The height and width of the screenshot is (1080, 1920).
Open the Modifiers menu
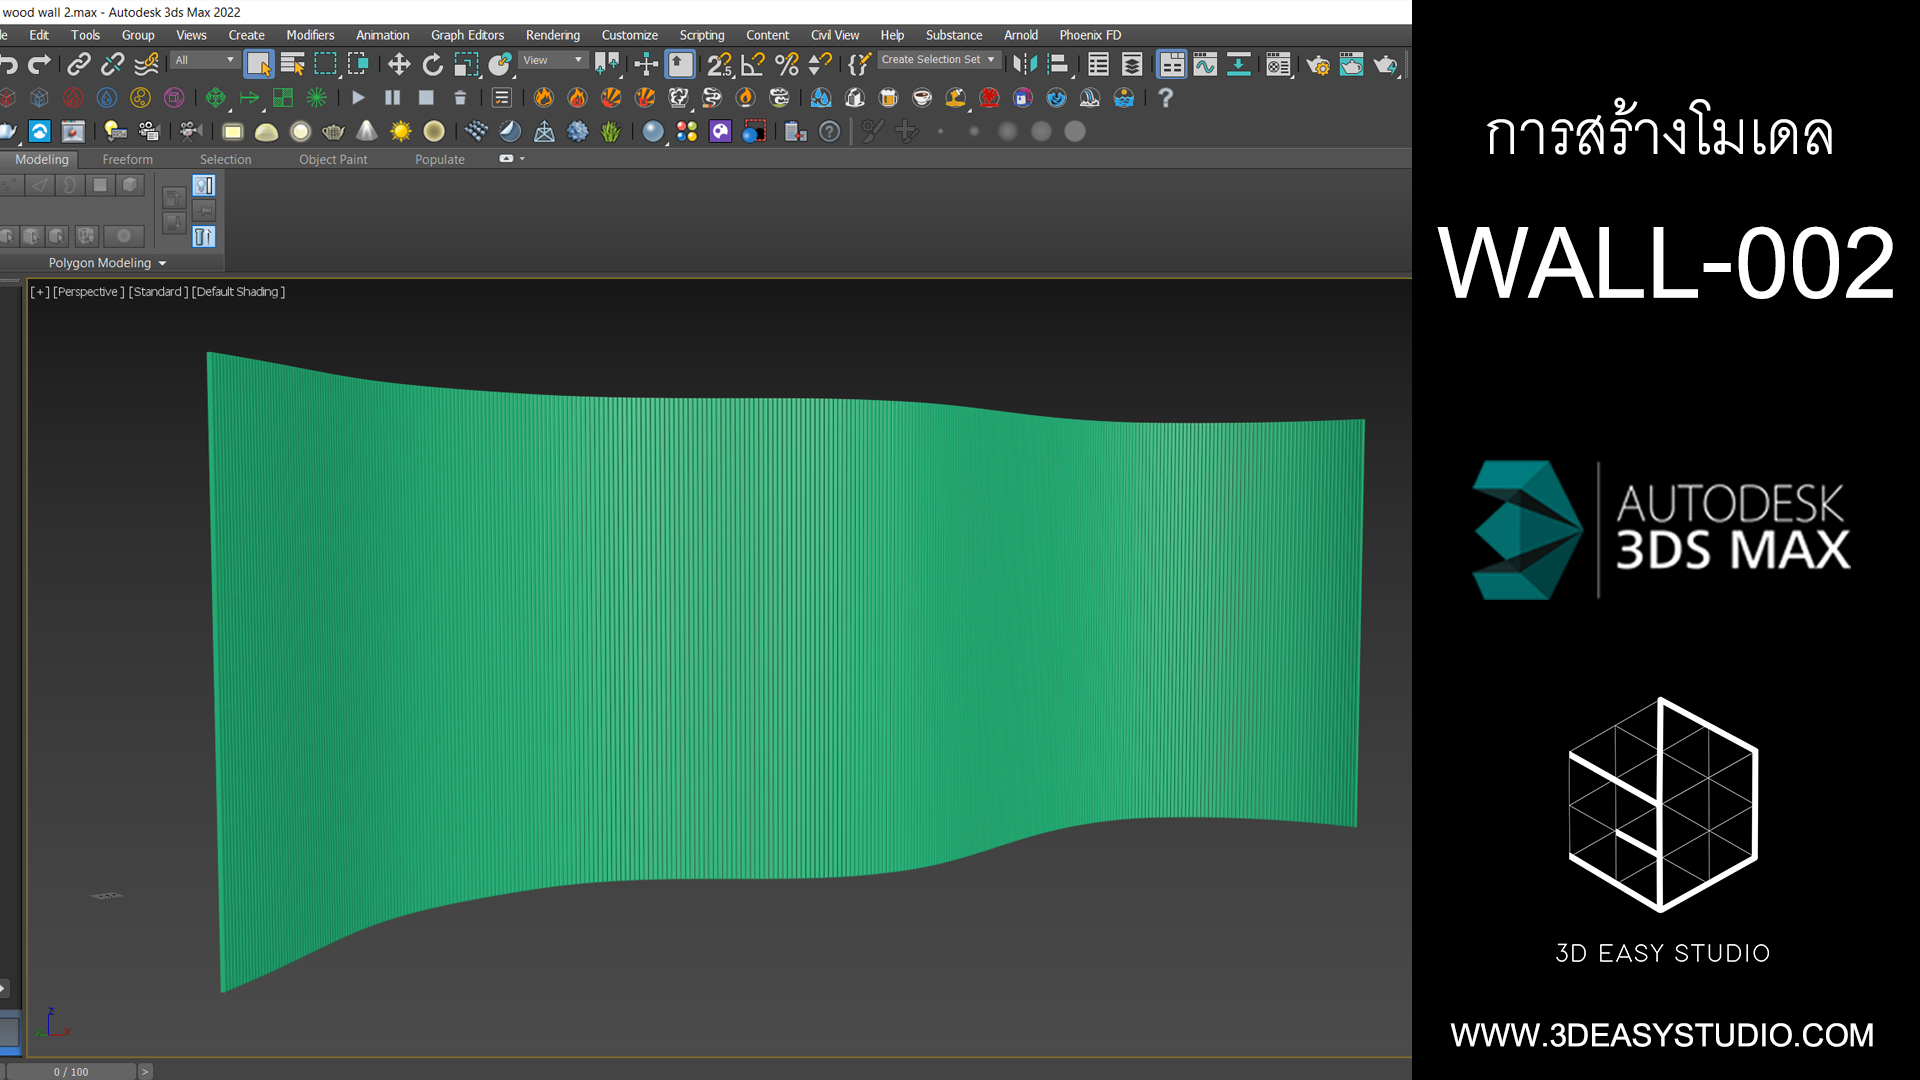[x=310, y=35]
